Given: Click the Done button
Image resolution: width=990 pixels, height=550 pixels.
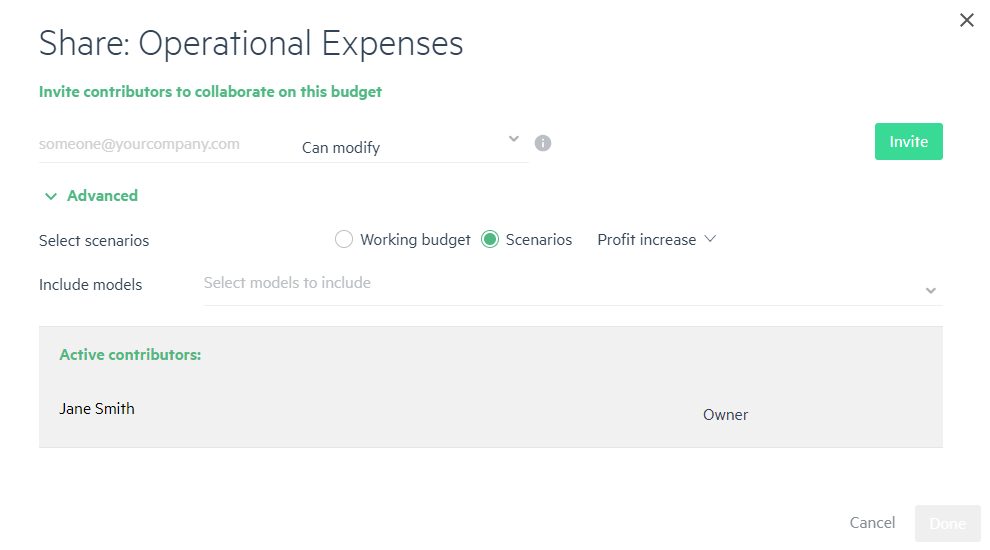Looking at the screenshot, I should (x=947, y=523).
